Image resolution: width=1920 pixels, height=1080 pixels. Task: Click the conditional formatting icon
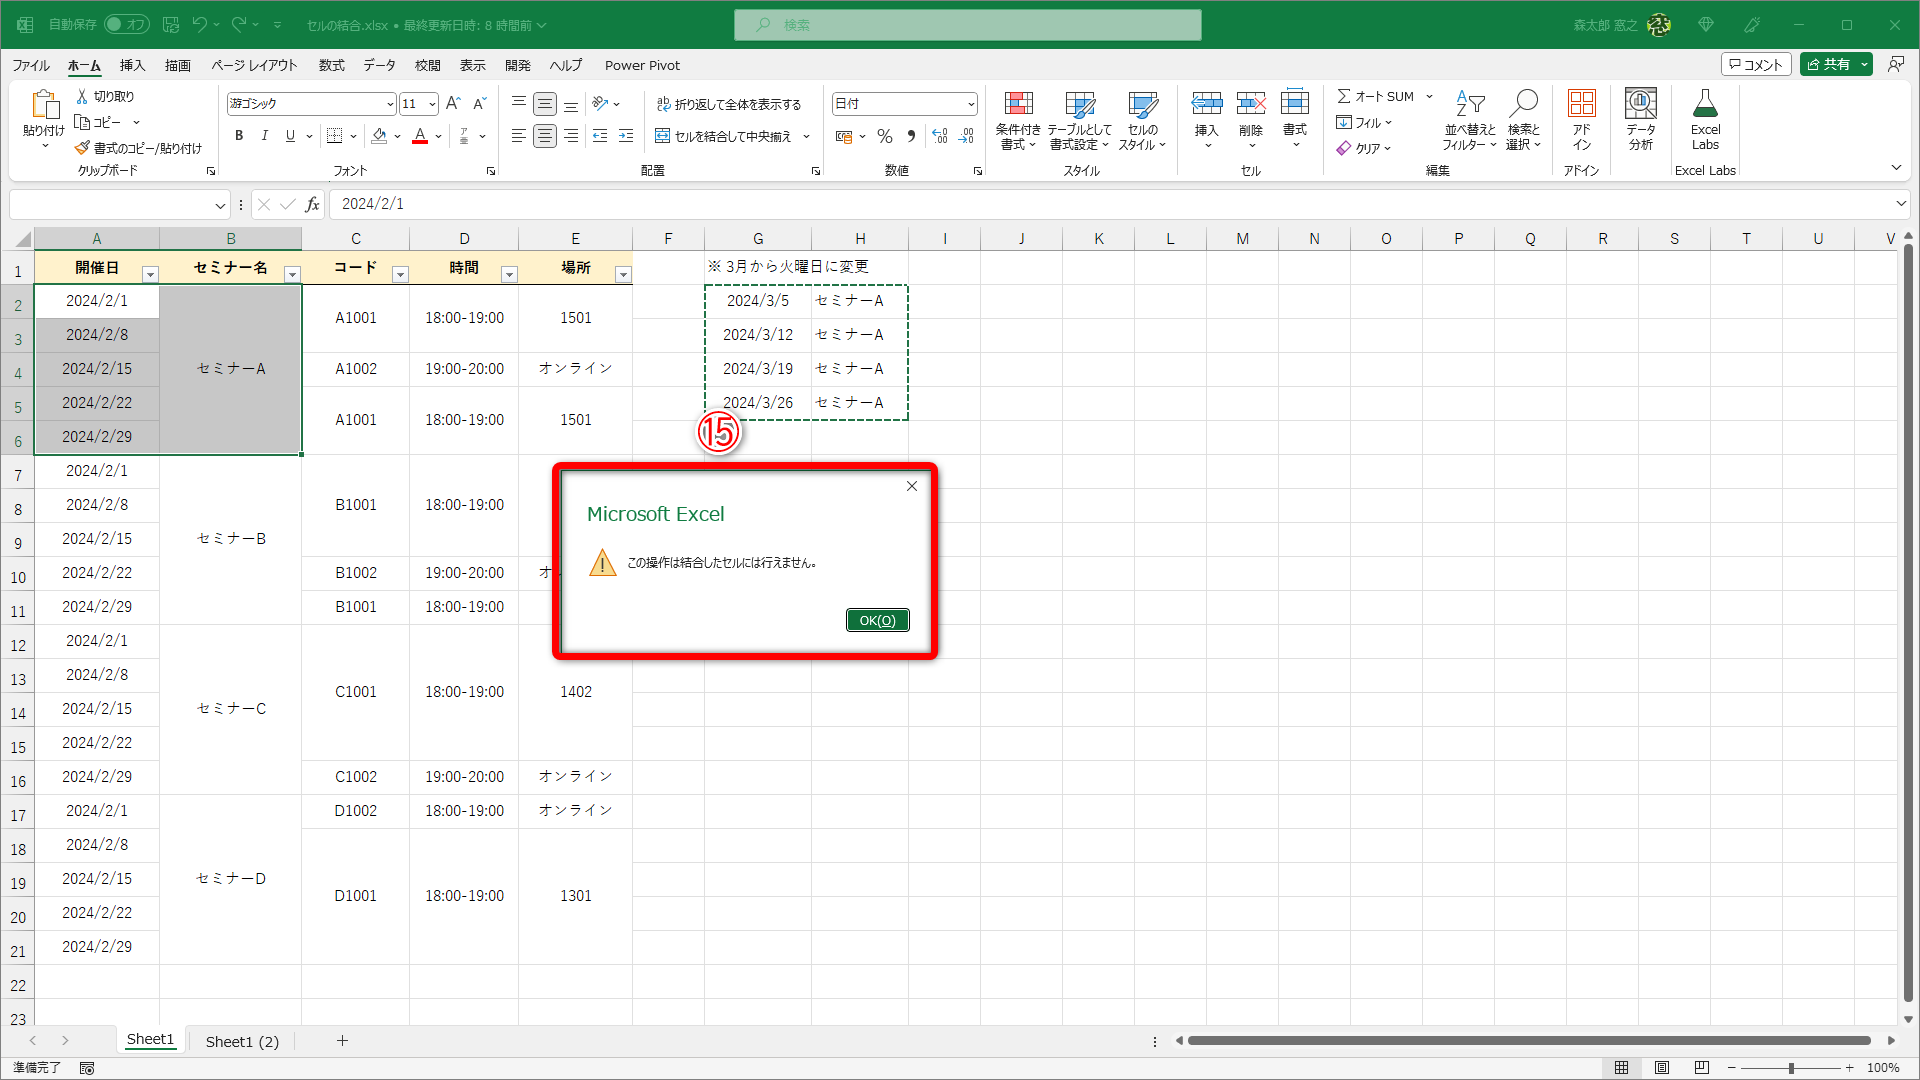[1018, 104]
